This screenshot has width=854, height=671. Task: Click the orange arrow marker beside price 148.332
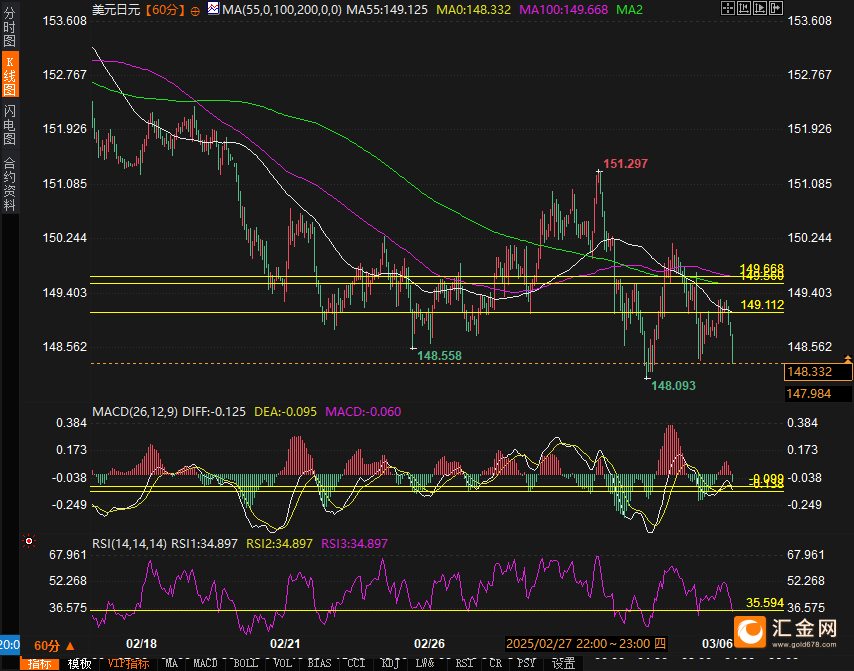[848, 358]
